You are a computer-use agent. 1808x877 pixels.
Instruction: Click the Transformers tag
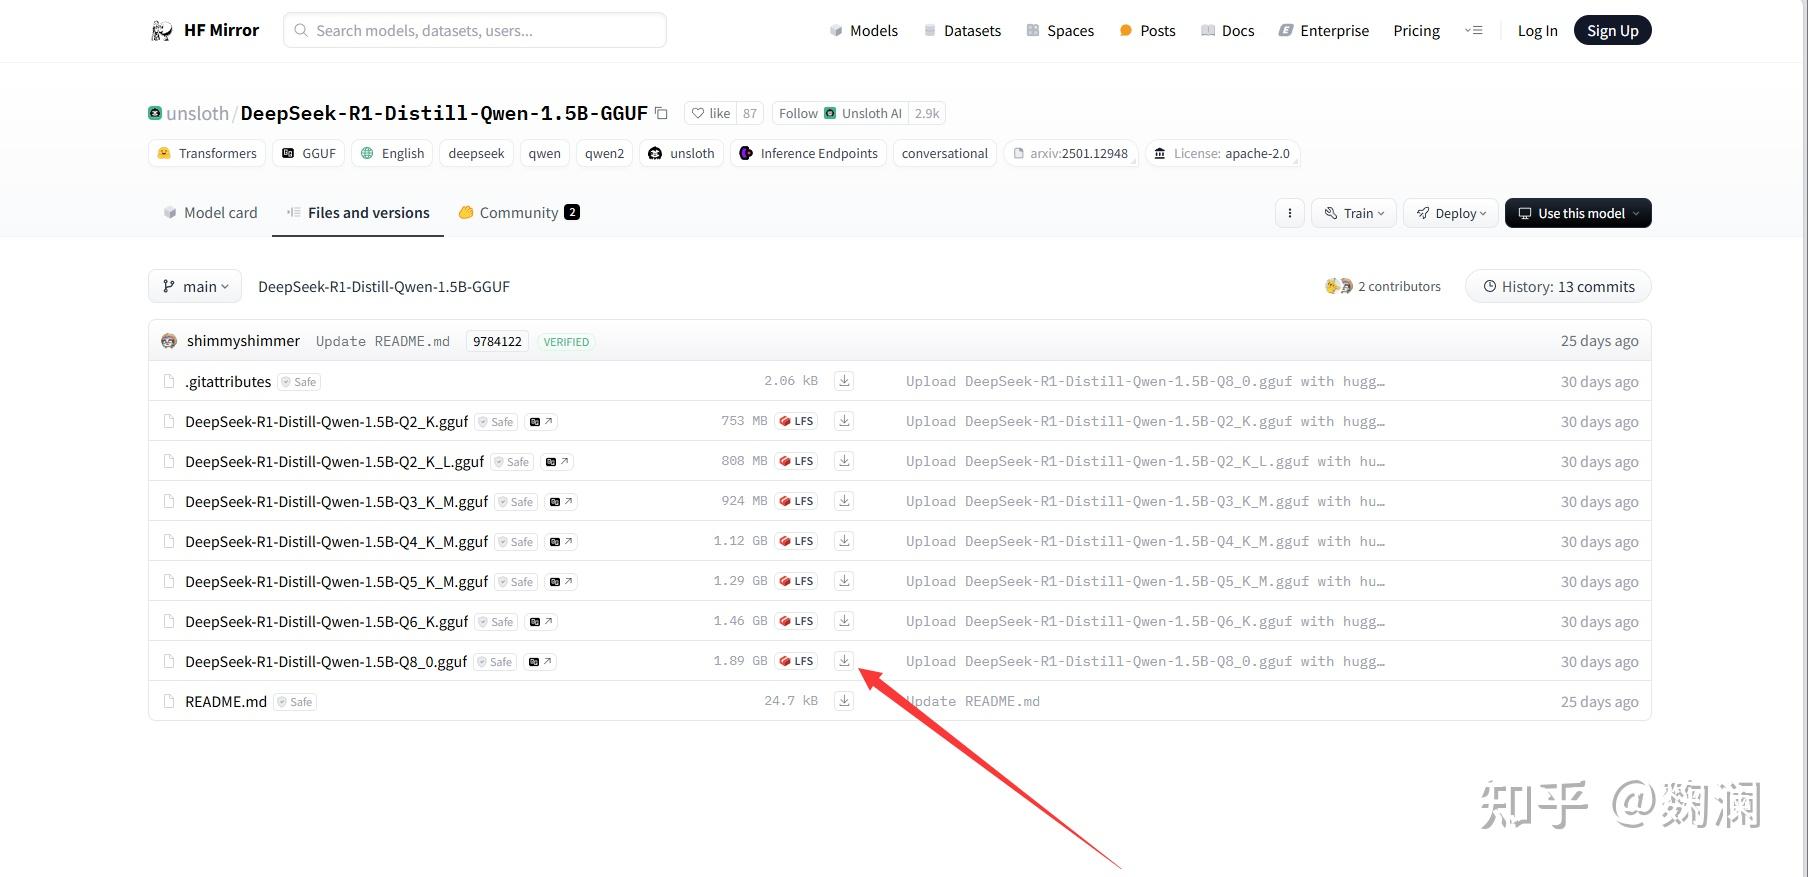click(207, 153)
